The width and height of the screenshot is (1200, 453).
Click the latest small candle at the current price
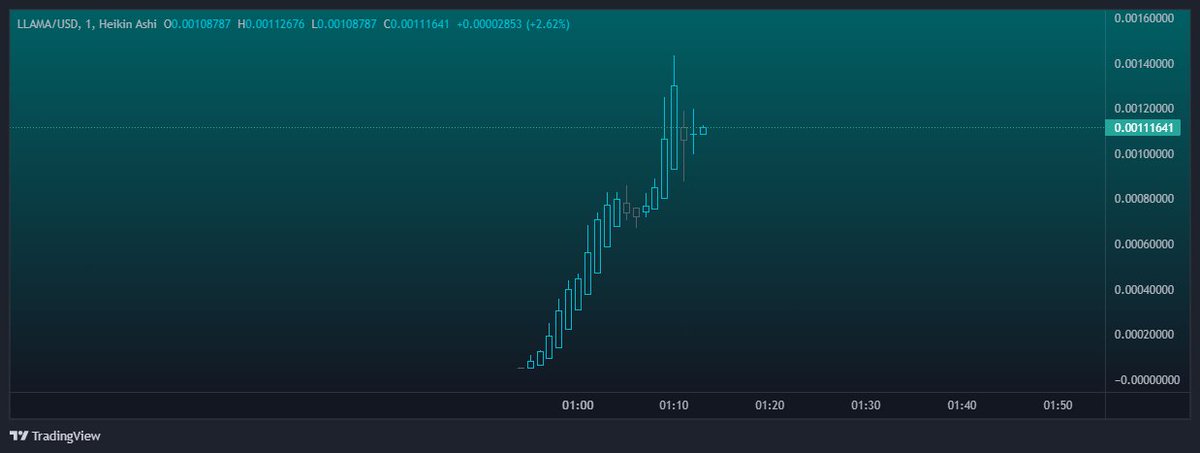coord(703,130)
